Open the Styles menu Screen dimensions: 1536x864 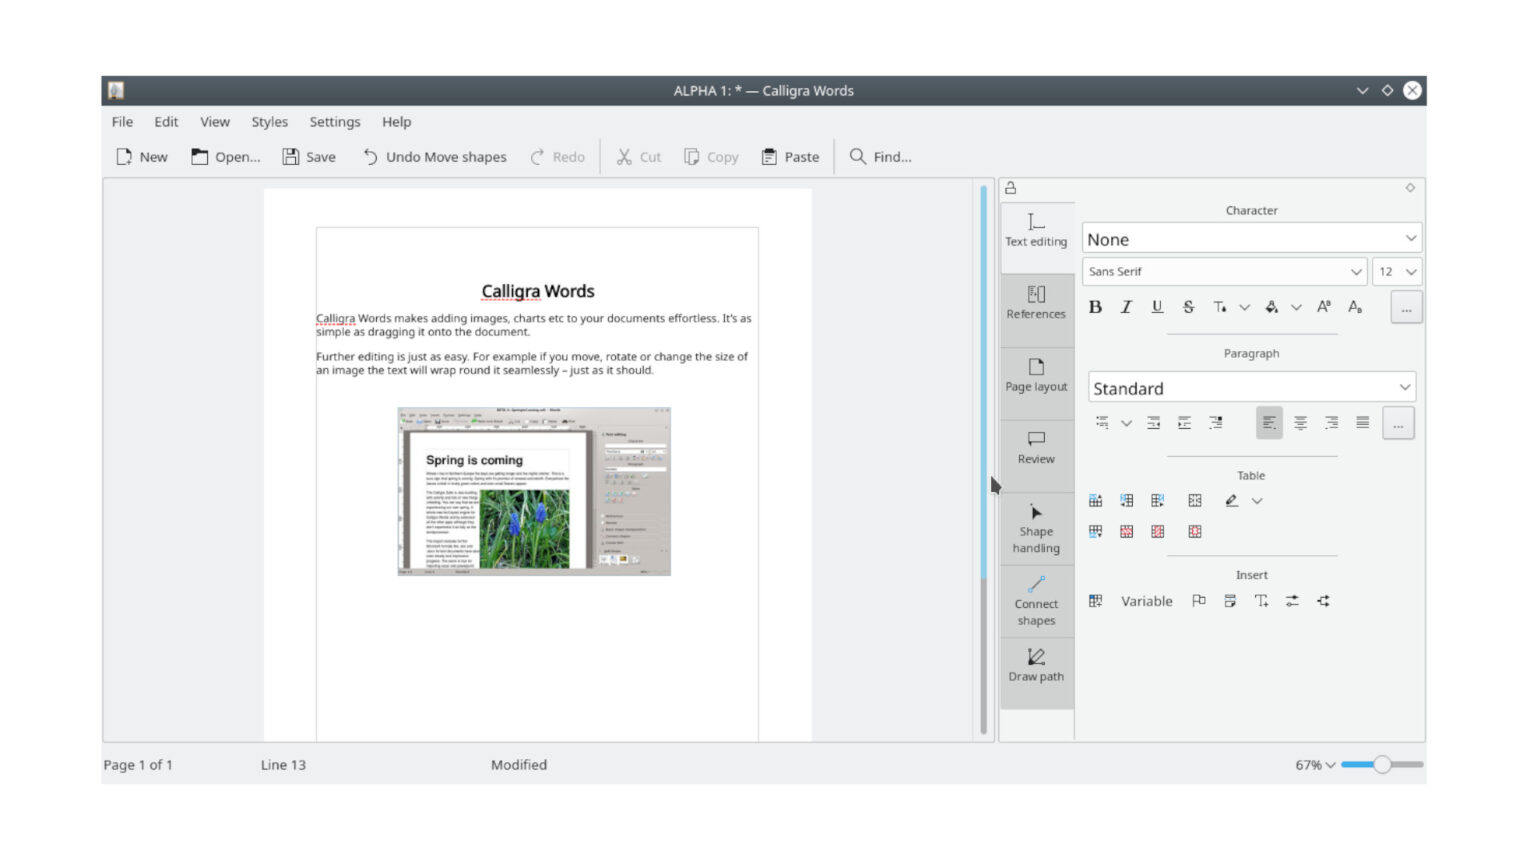[x=268, y=121]
